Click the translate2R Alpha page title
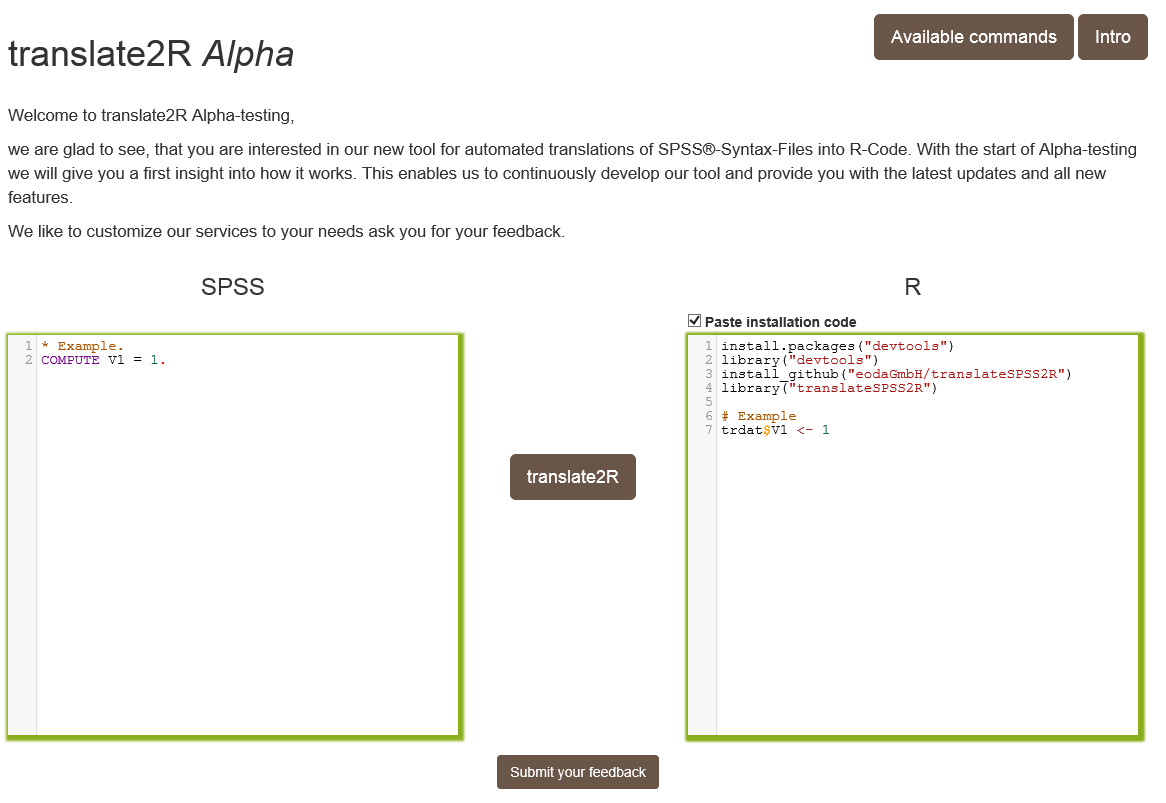 (151, 54)
